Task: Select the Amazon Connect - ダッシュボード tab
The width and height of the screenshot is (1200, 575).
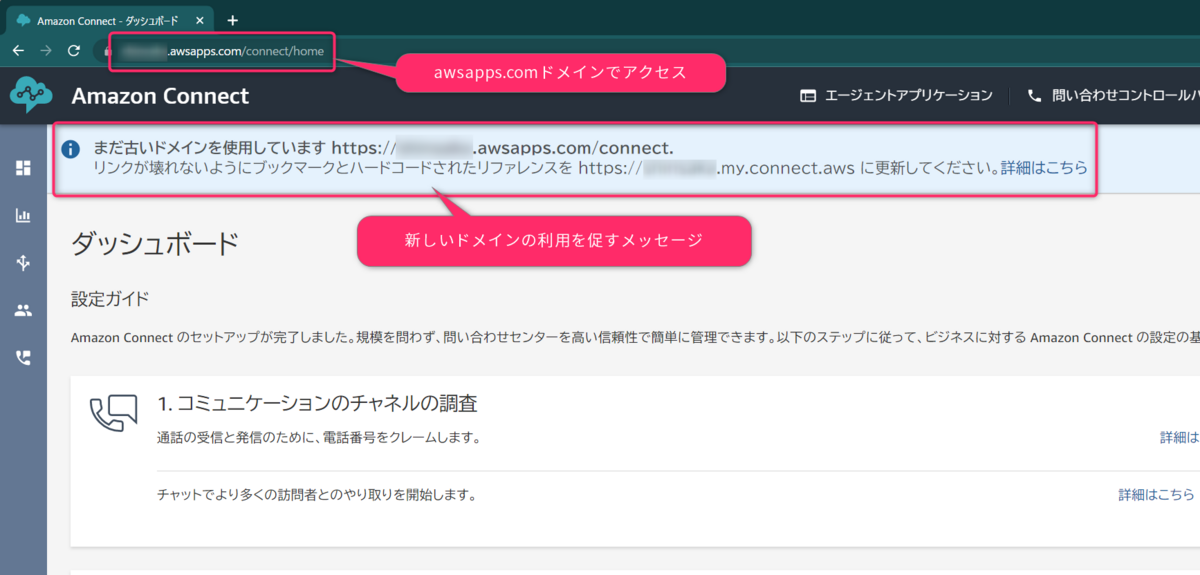Action: coord(108,20)
